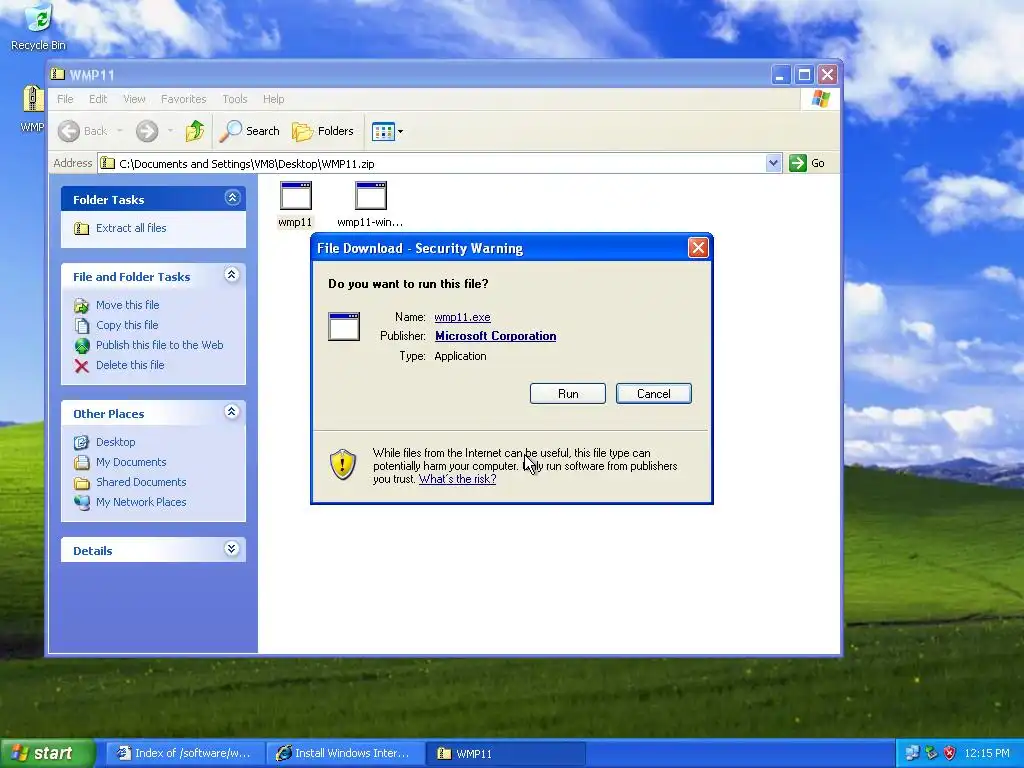1024x768 pixels.
Task: Collapse the Other Places panel
Action: (232, 411)
